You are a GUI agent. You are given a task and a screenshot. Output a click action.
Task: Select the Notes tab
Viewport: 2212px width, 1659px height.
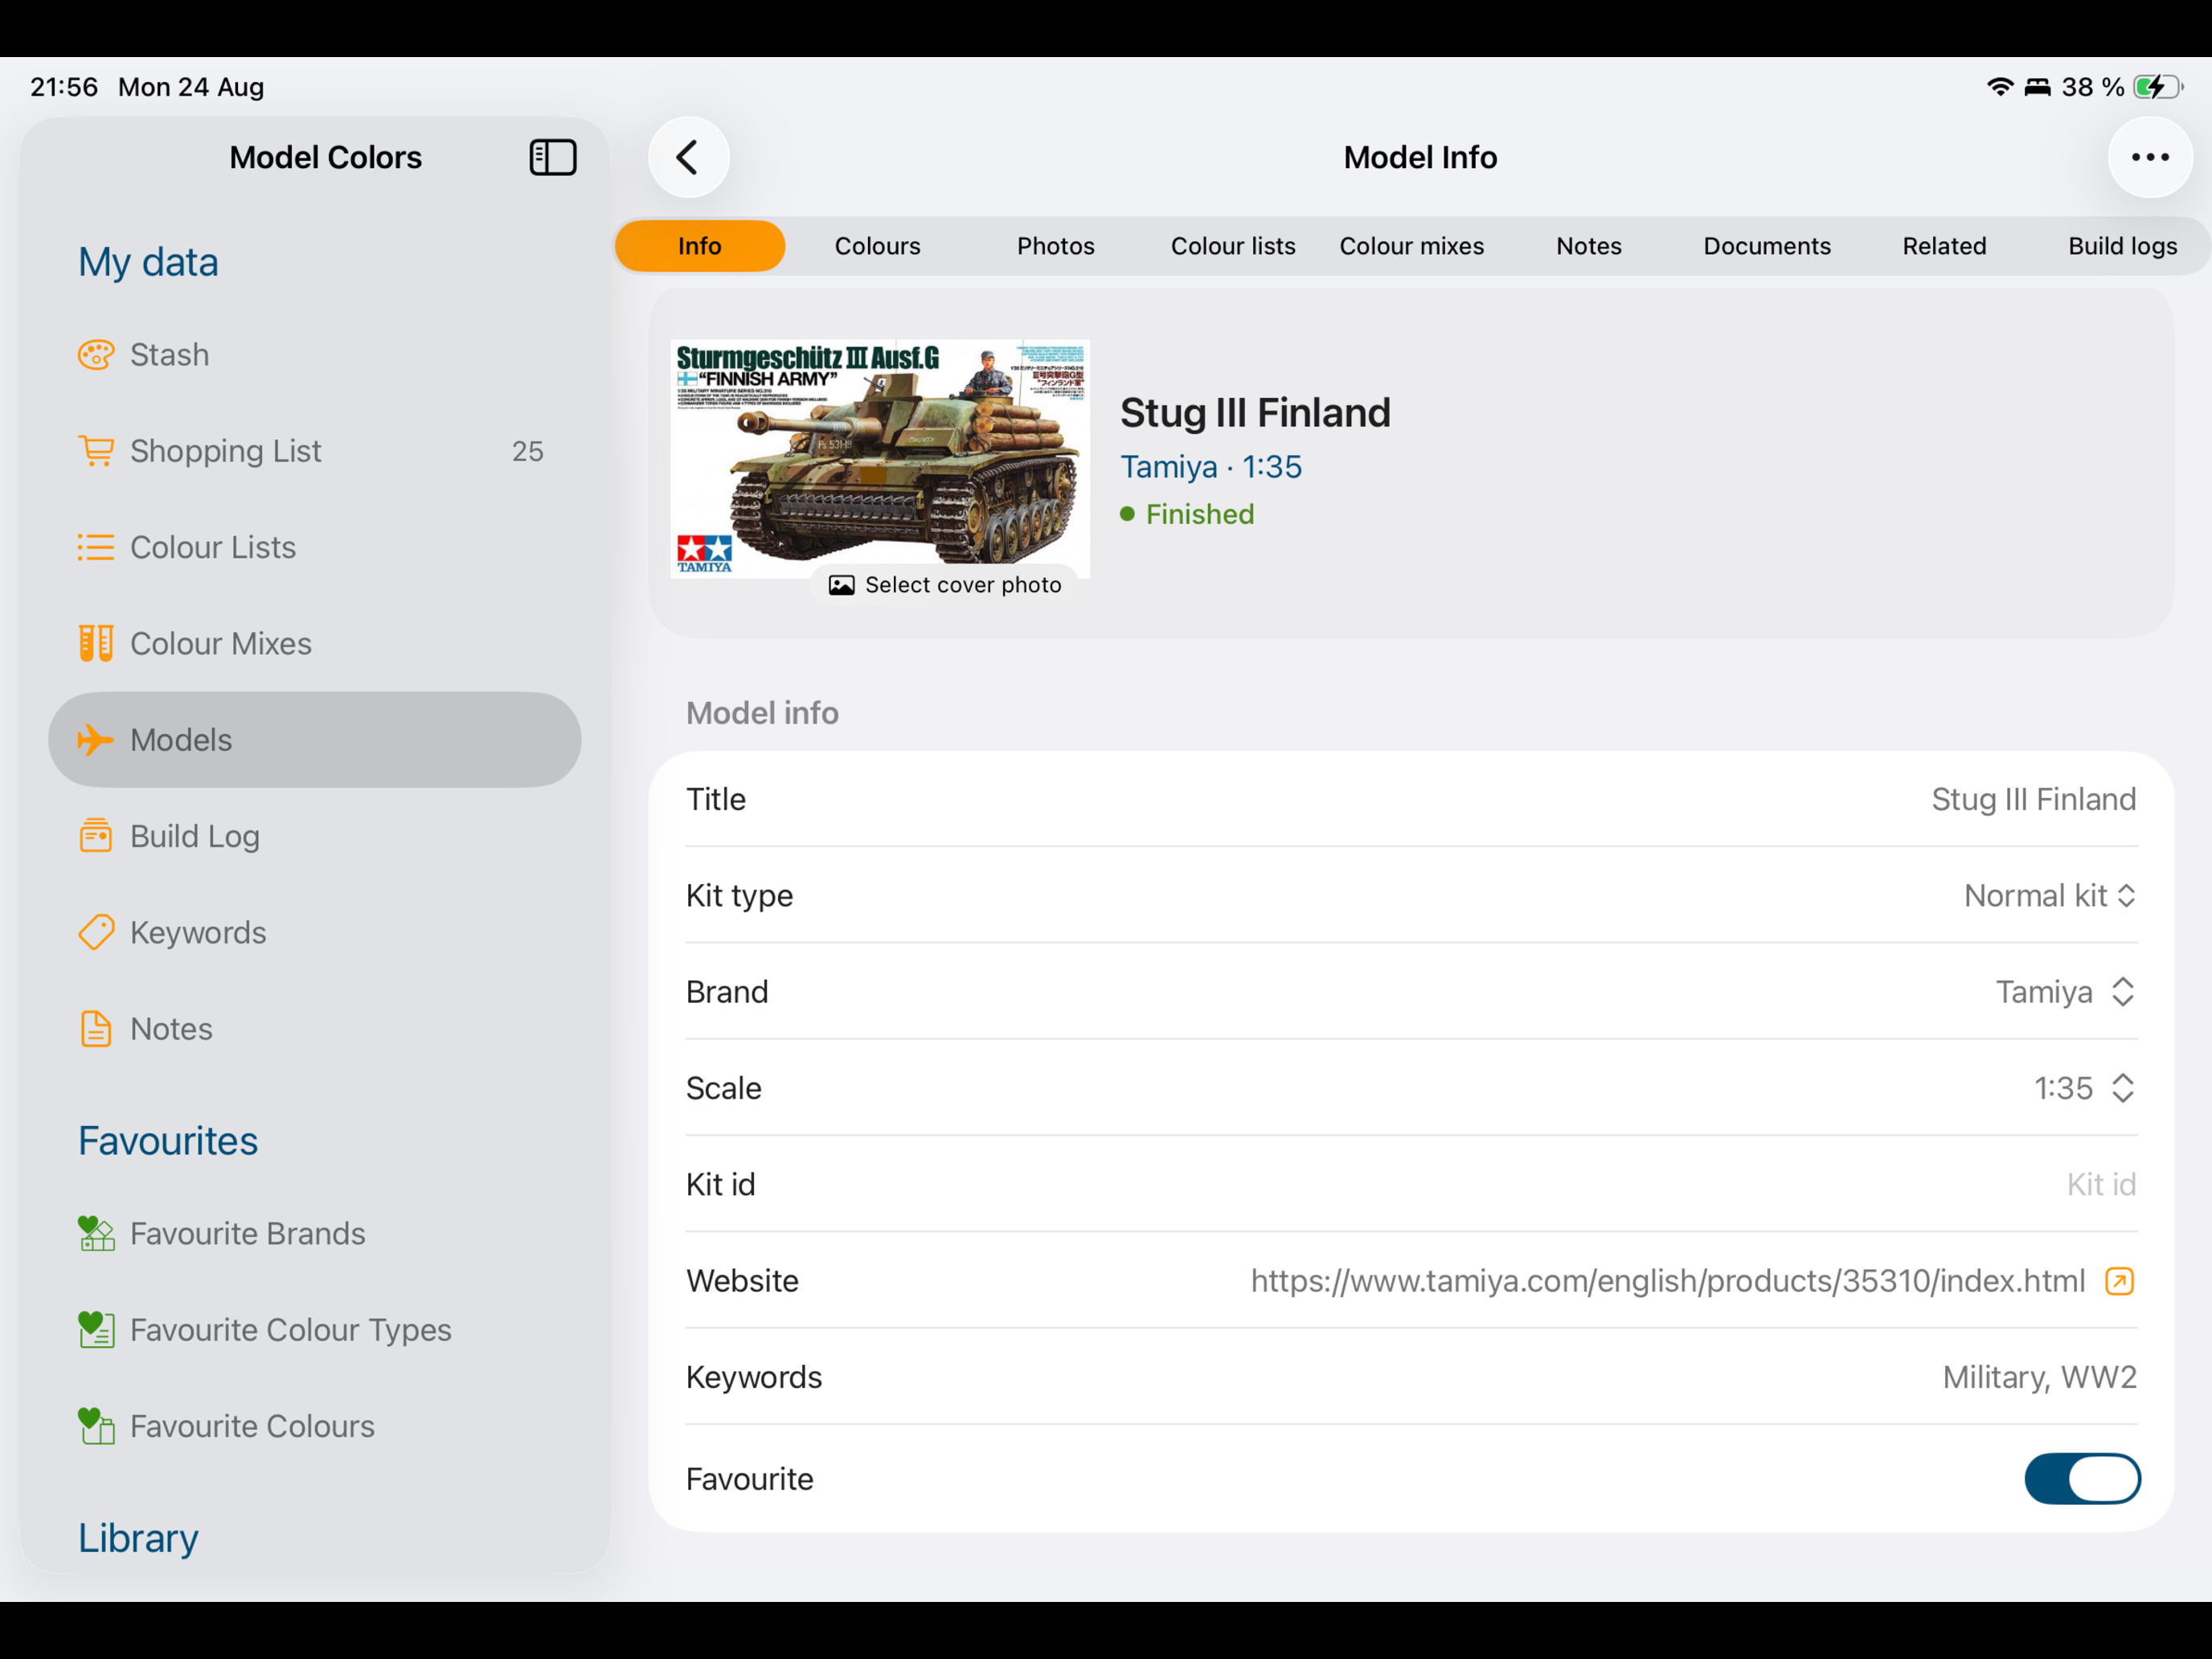pos(1589,246)
